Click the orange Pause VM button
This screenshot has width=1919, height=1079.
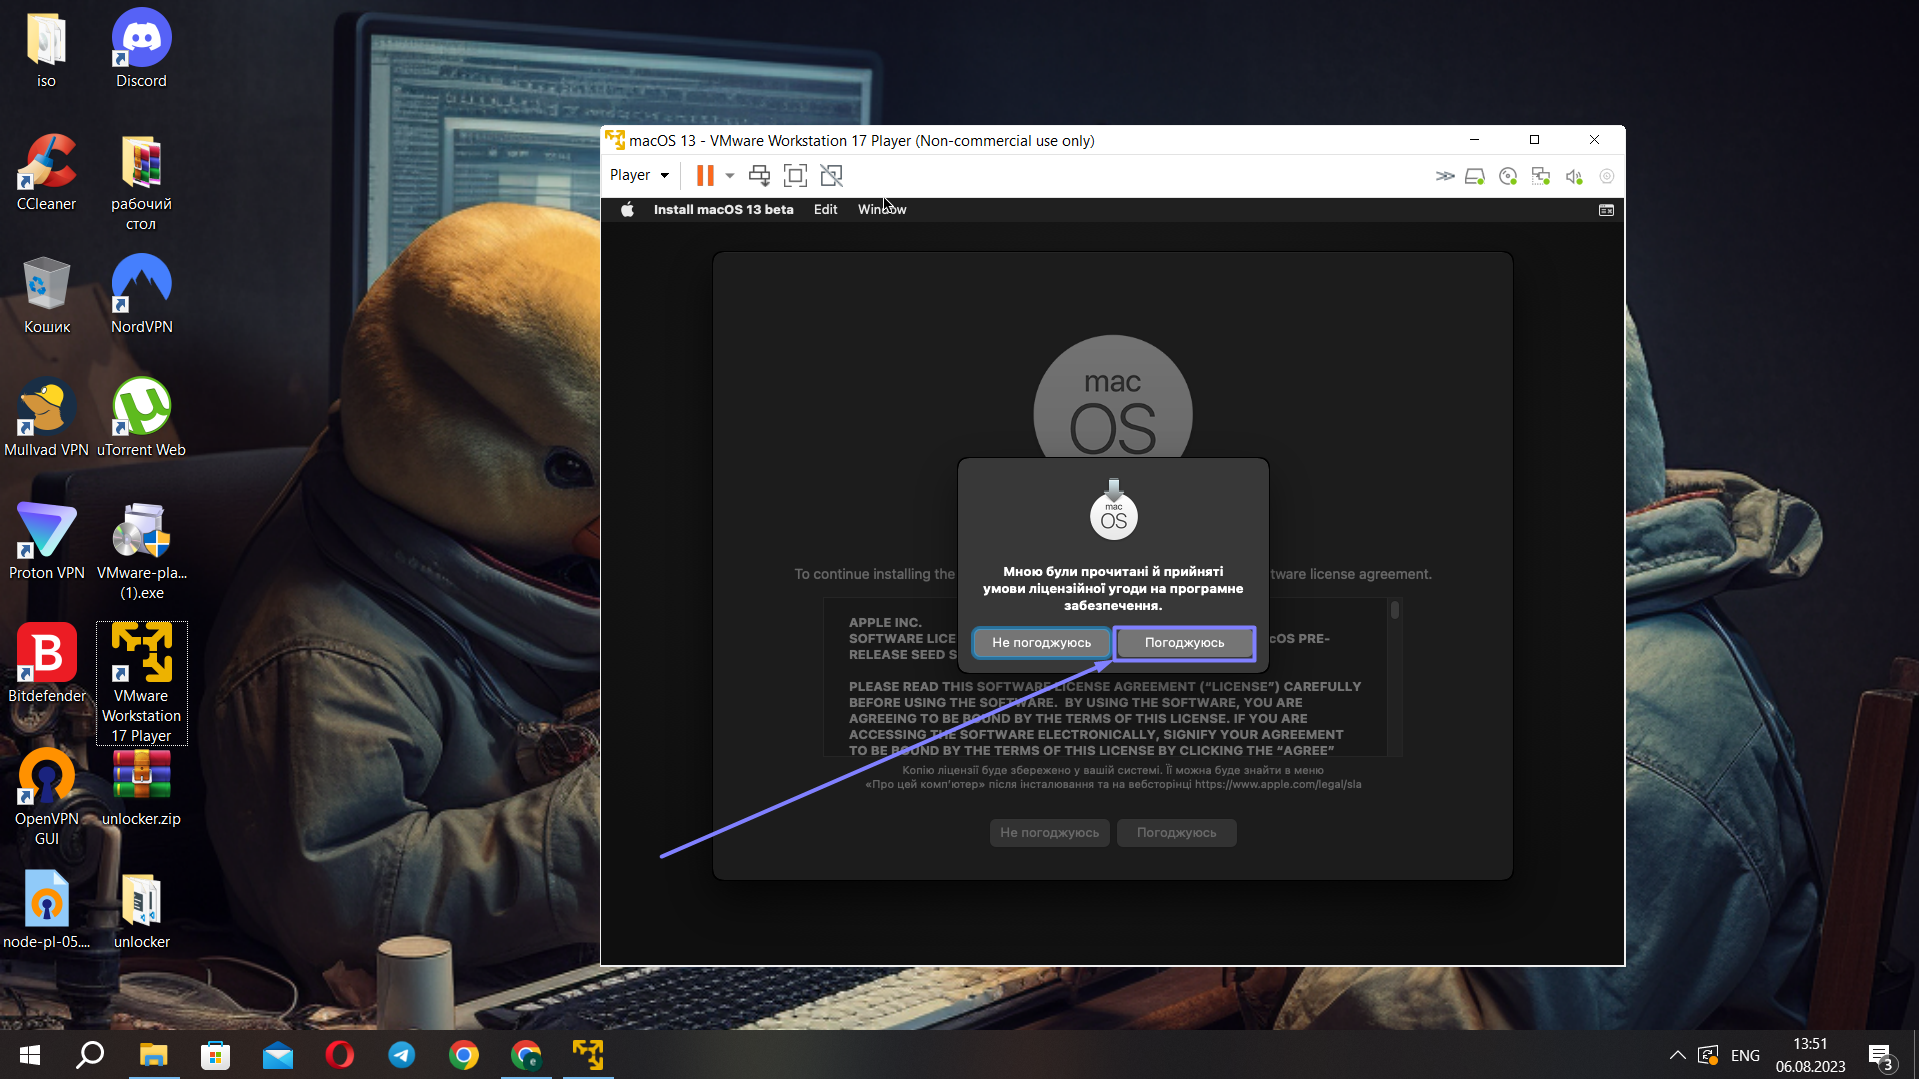[705, 176]
